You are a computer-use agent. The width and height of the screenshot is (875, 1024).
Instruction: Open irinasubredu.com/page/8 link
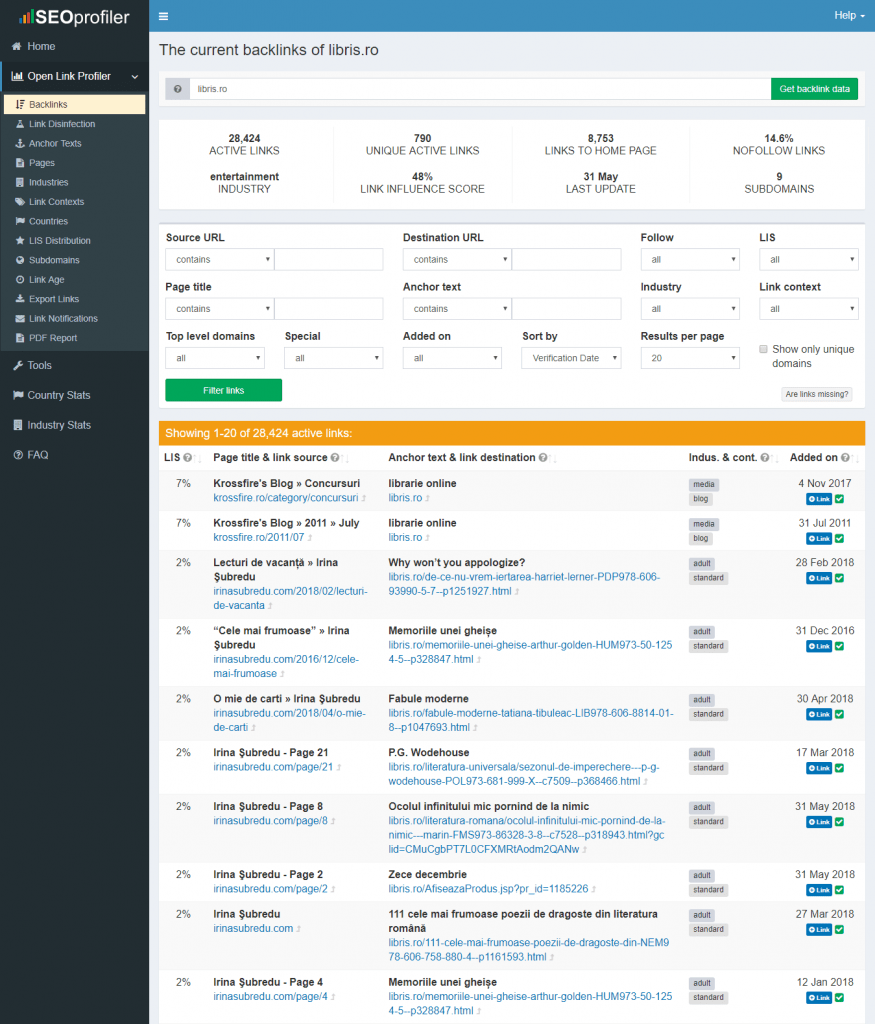click(270, 821)
